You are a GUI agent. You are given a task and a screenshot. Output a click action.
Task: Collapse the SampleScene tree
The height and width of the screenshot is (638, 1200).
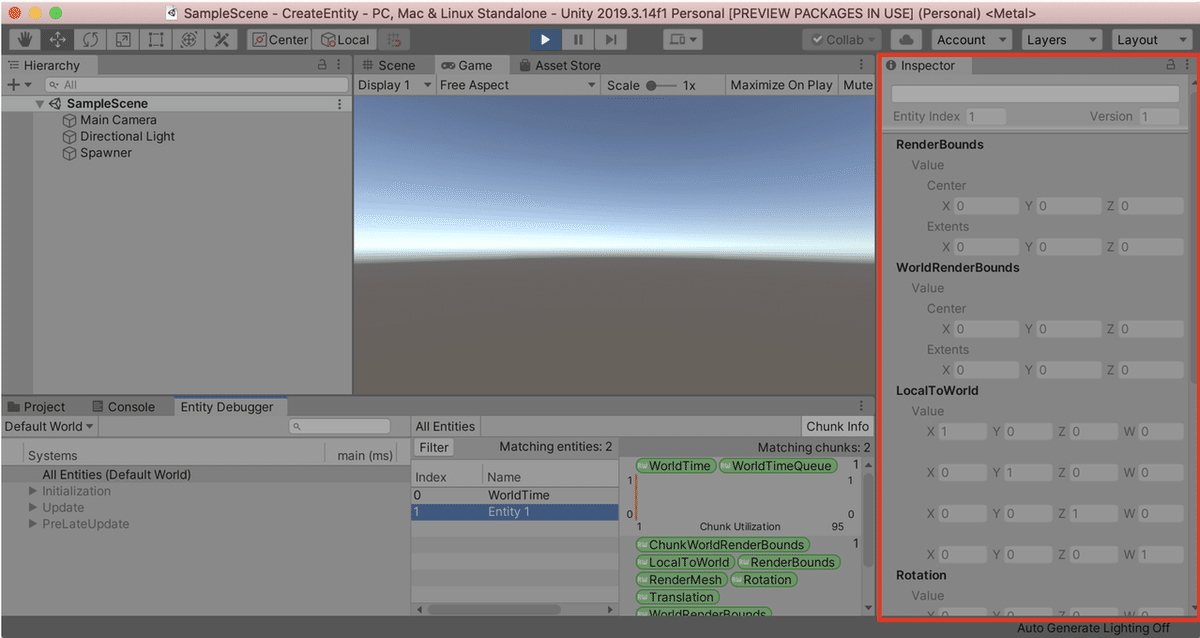coord(40,104)
